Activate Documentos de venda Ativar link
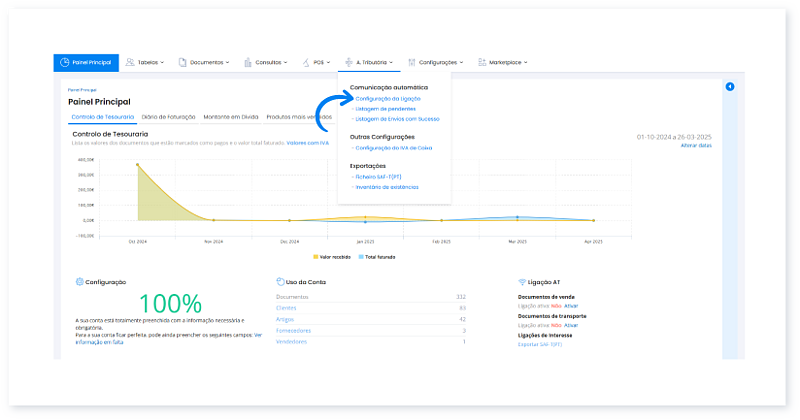The width and height of the screenshot is (800, 420). (x=571, y=305)
